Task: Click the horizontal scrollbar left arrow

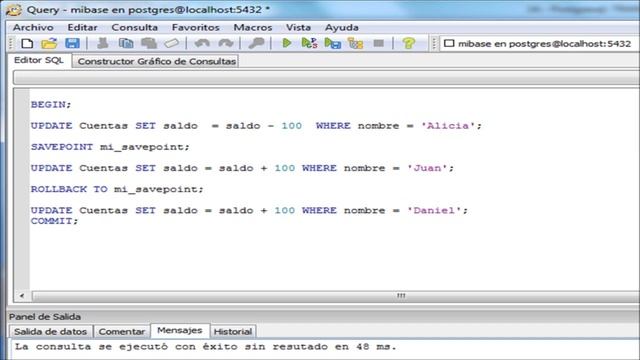Action: pos(22,296)
